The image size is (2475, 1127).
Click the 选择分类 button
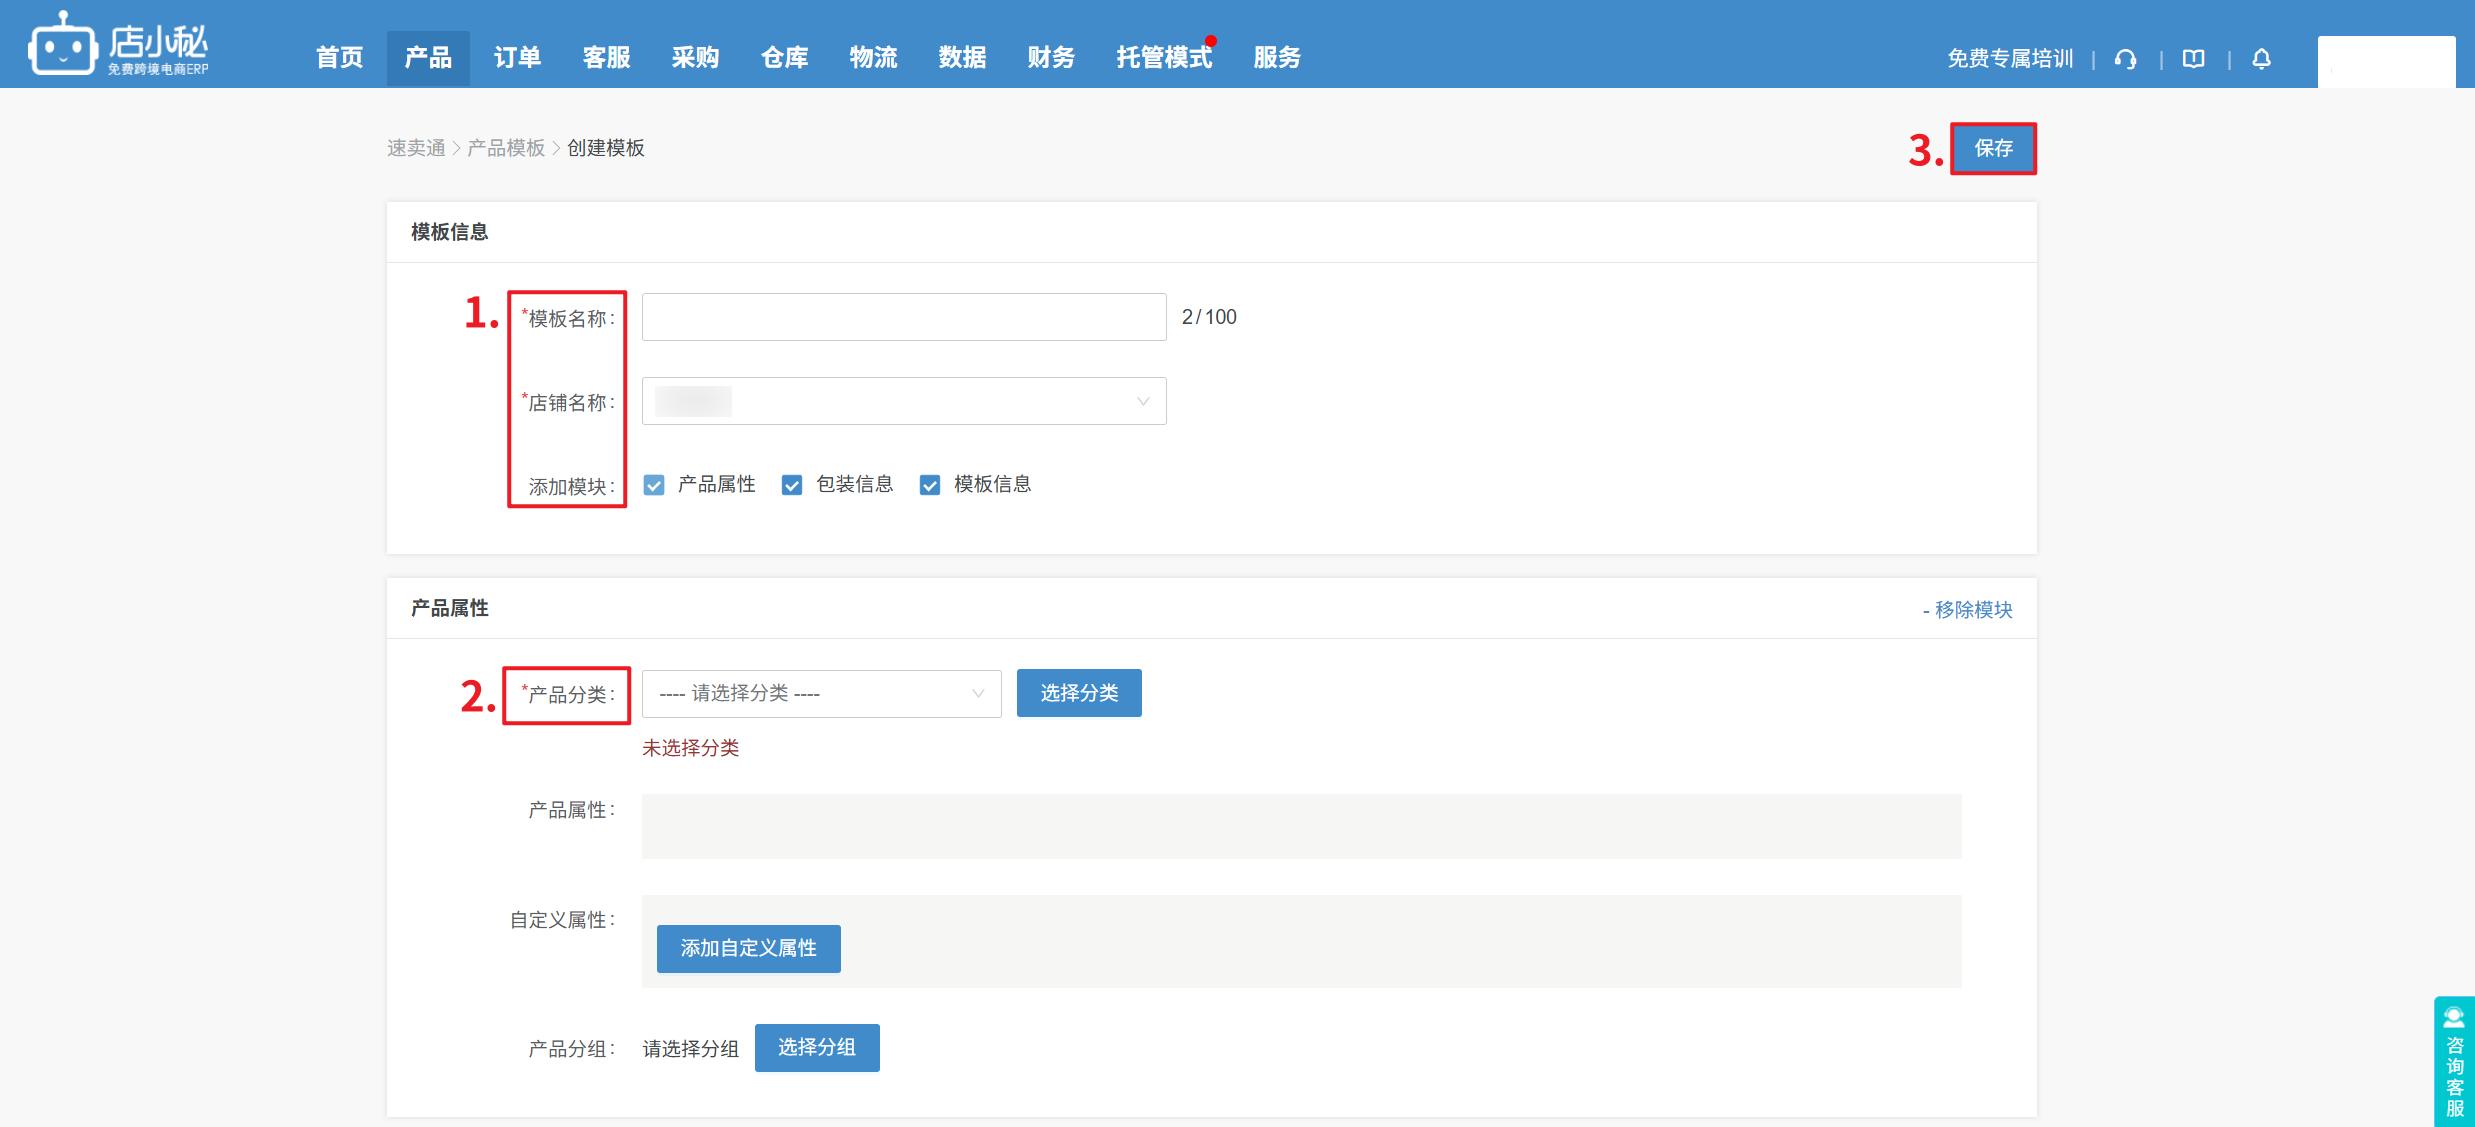coord(1078,693)
